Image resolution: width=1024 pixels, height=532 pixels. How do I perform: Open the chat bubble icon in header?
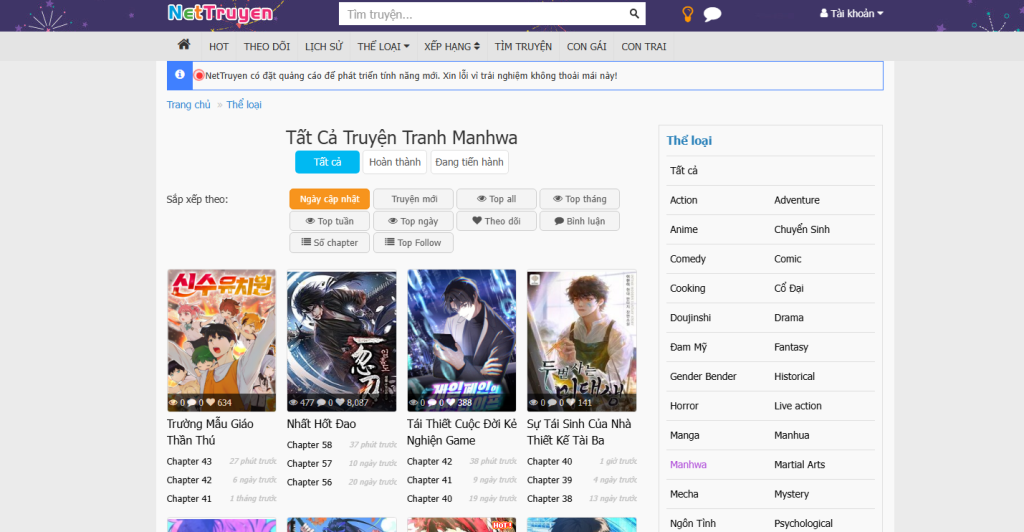[x=712, y=14]
